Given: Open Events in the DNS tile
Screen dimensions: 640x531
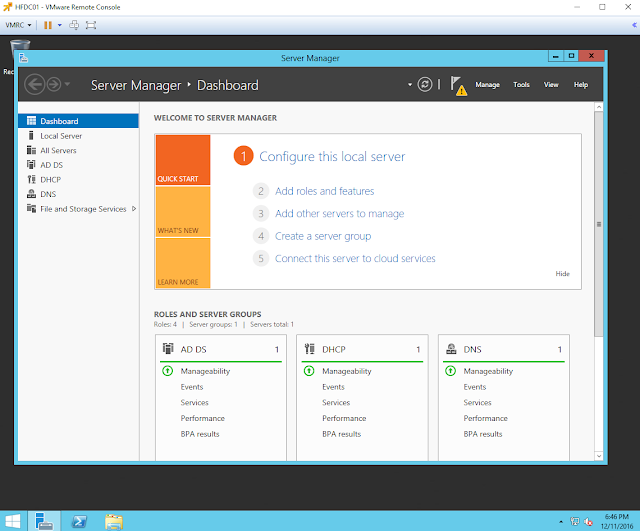Looking at the screenshot, I should point(475,387).
